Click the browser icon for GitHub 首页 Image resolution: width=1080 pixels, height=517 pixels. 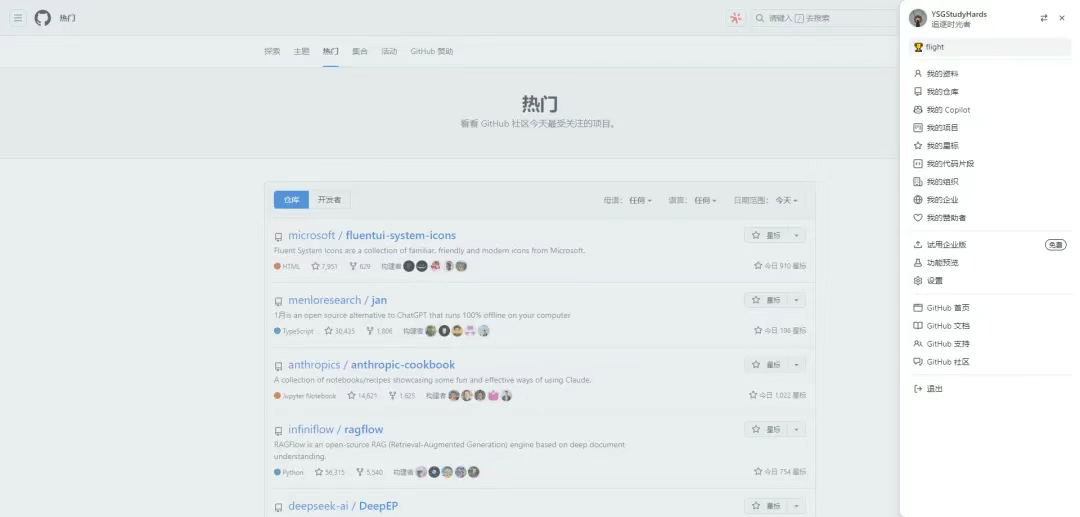(x=917, y=308)
